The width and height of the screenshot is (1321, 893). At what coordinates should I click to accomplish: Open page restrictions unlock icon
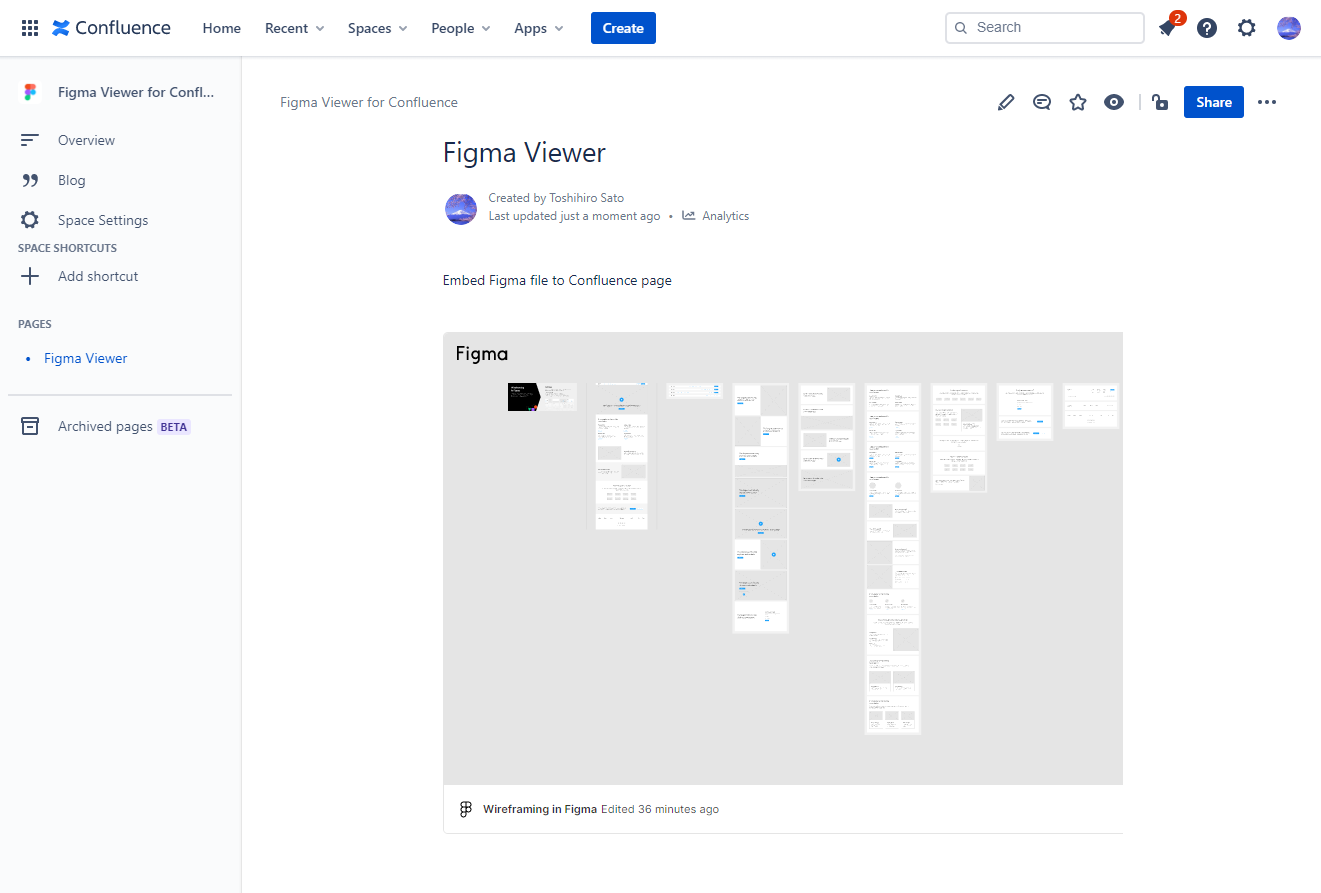click(1160, 102)
